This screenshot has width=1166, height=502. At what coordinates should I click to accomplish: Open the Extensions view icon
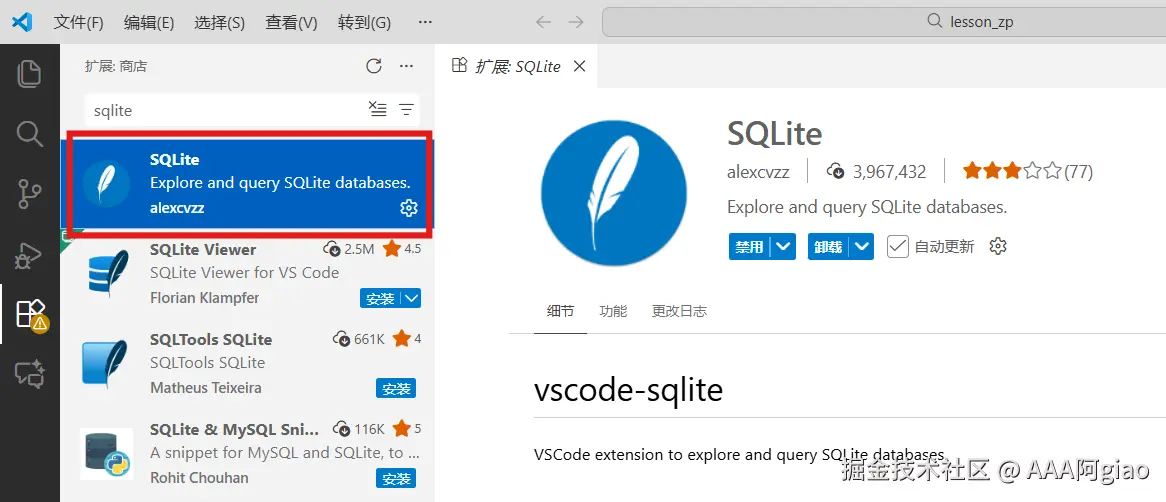31,315
